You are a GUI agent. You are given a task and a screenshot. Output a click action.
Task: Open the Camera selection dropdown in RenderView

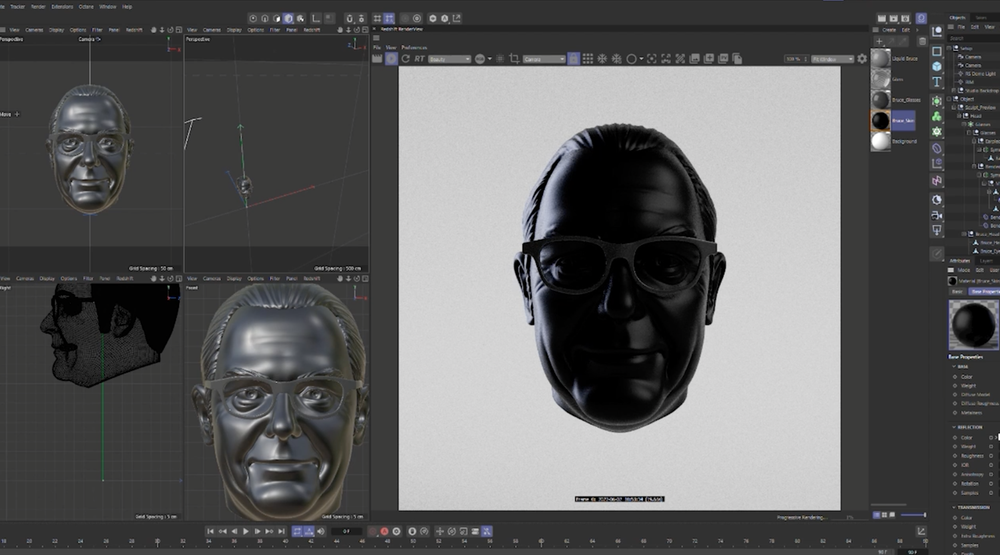(544, 59)
